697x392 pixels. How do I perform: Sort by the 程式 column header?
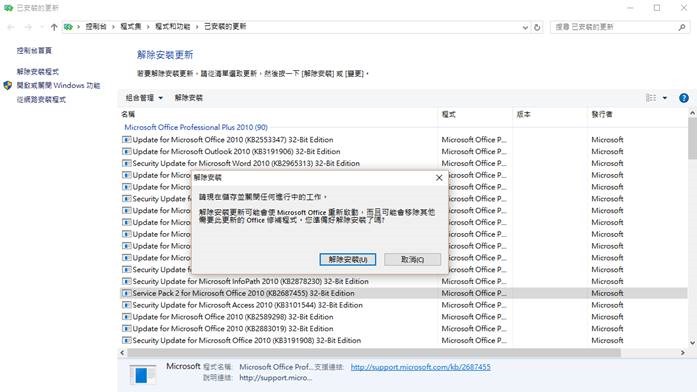point(475,115)
